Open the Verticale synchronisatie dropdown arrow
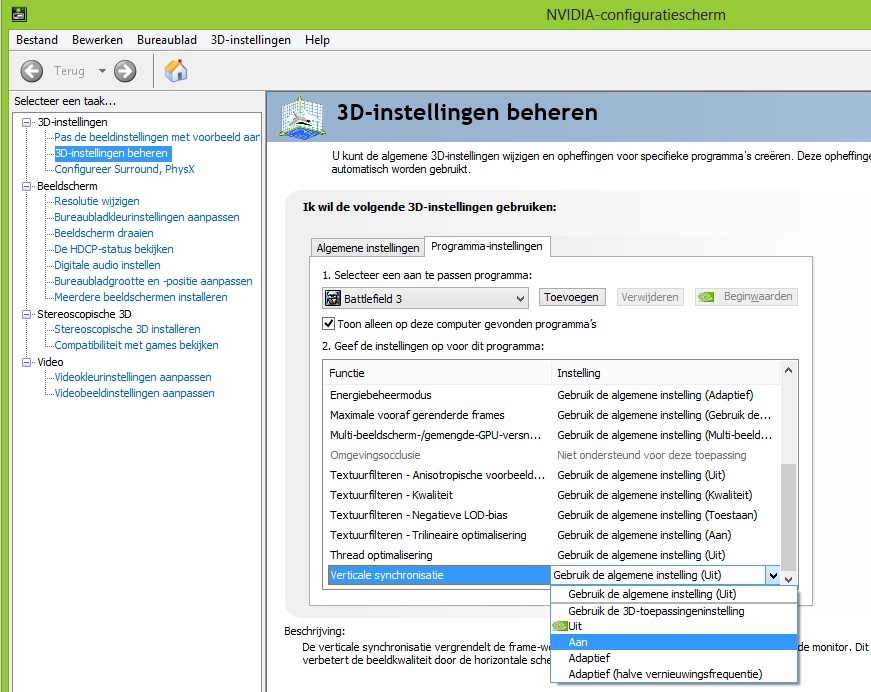 (x=773, y=575)
